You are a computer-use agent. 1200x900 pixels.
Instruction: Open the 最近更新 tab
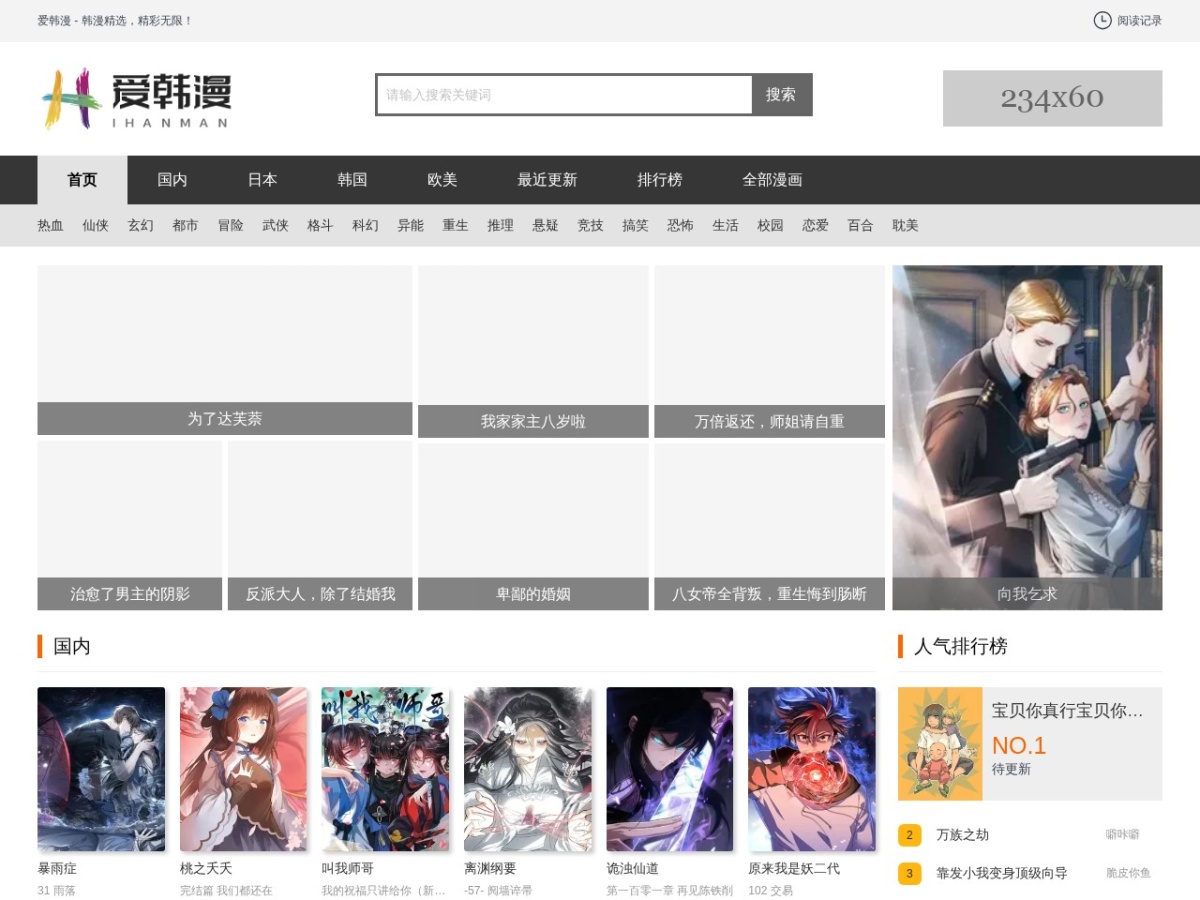point(547,180)
